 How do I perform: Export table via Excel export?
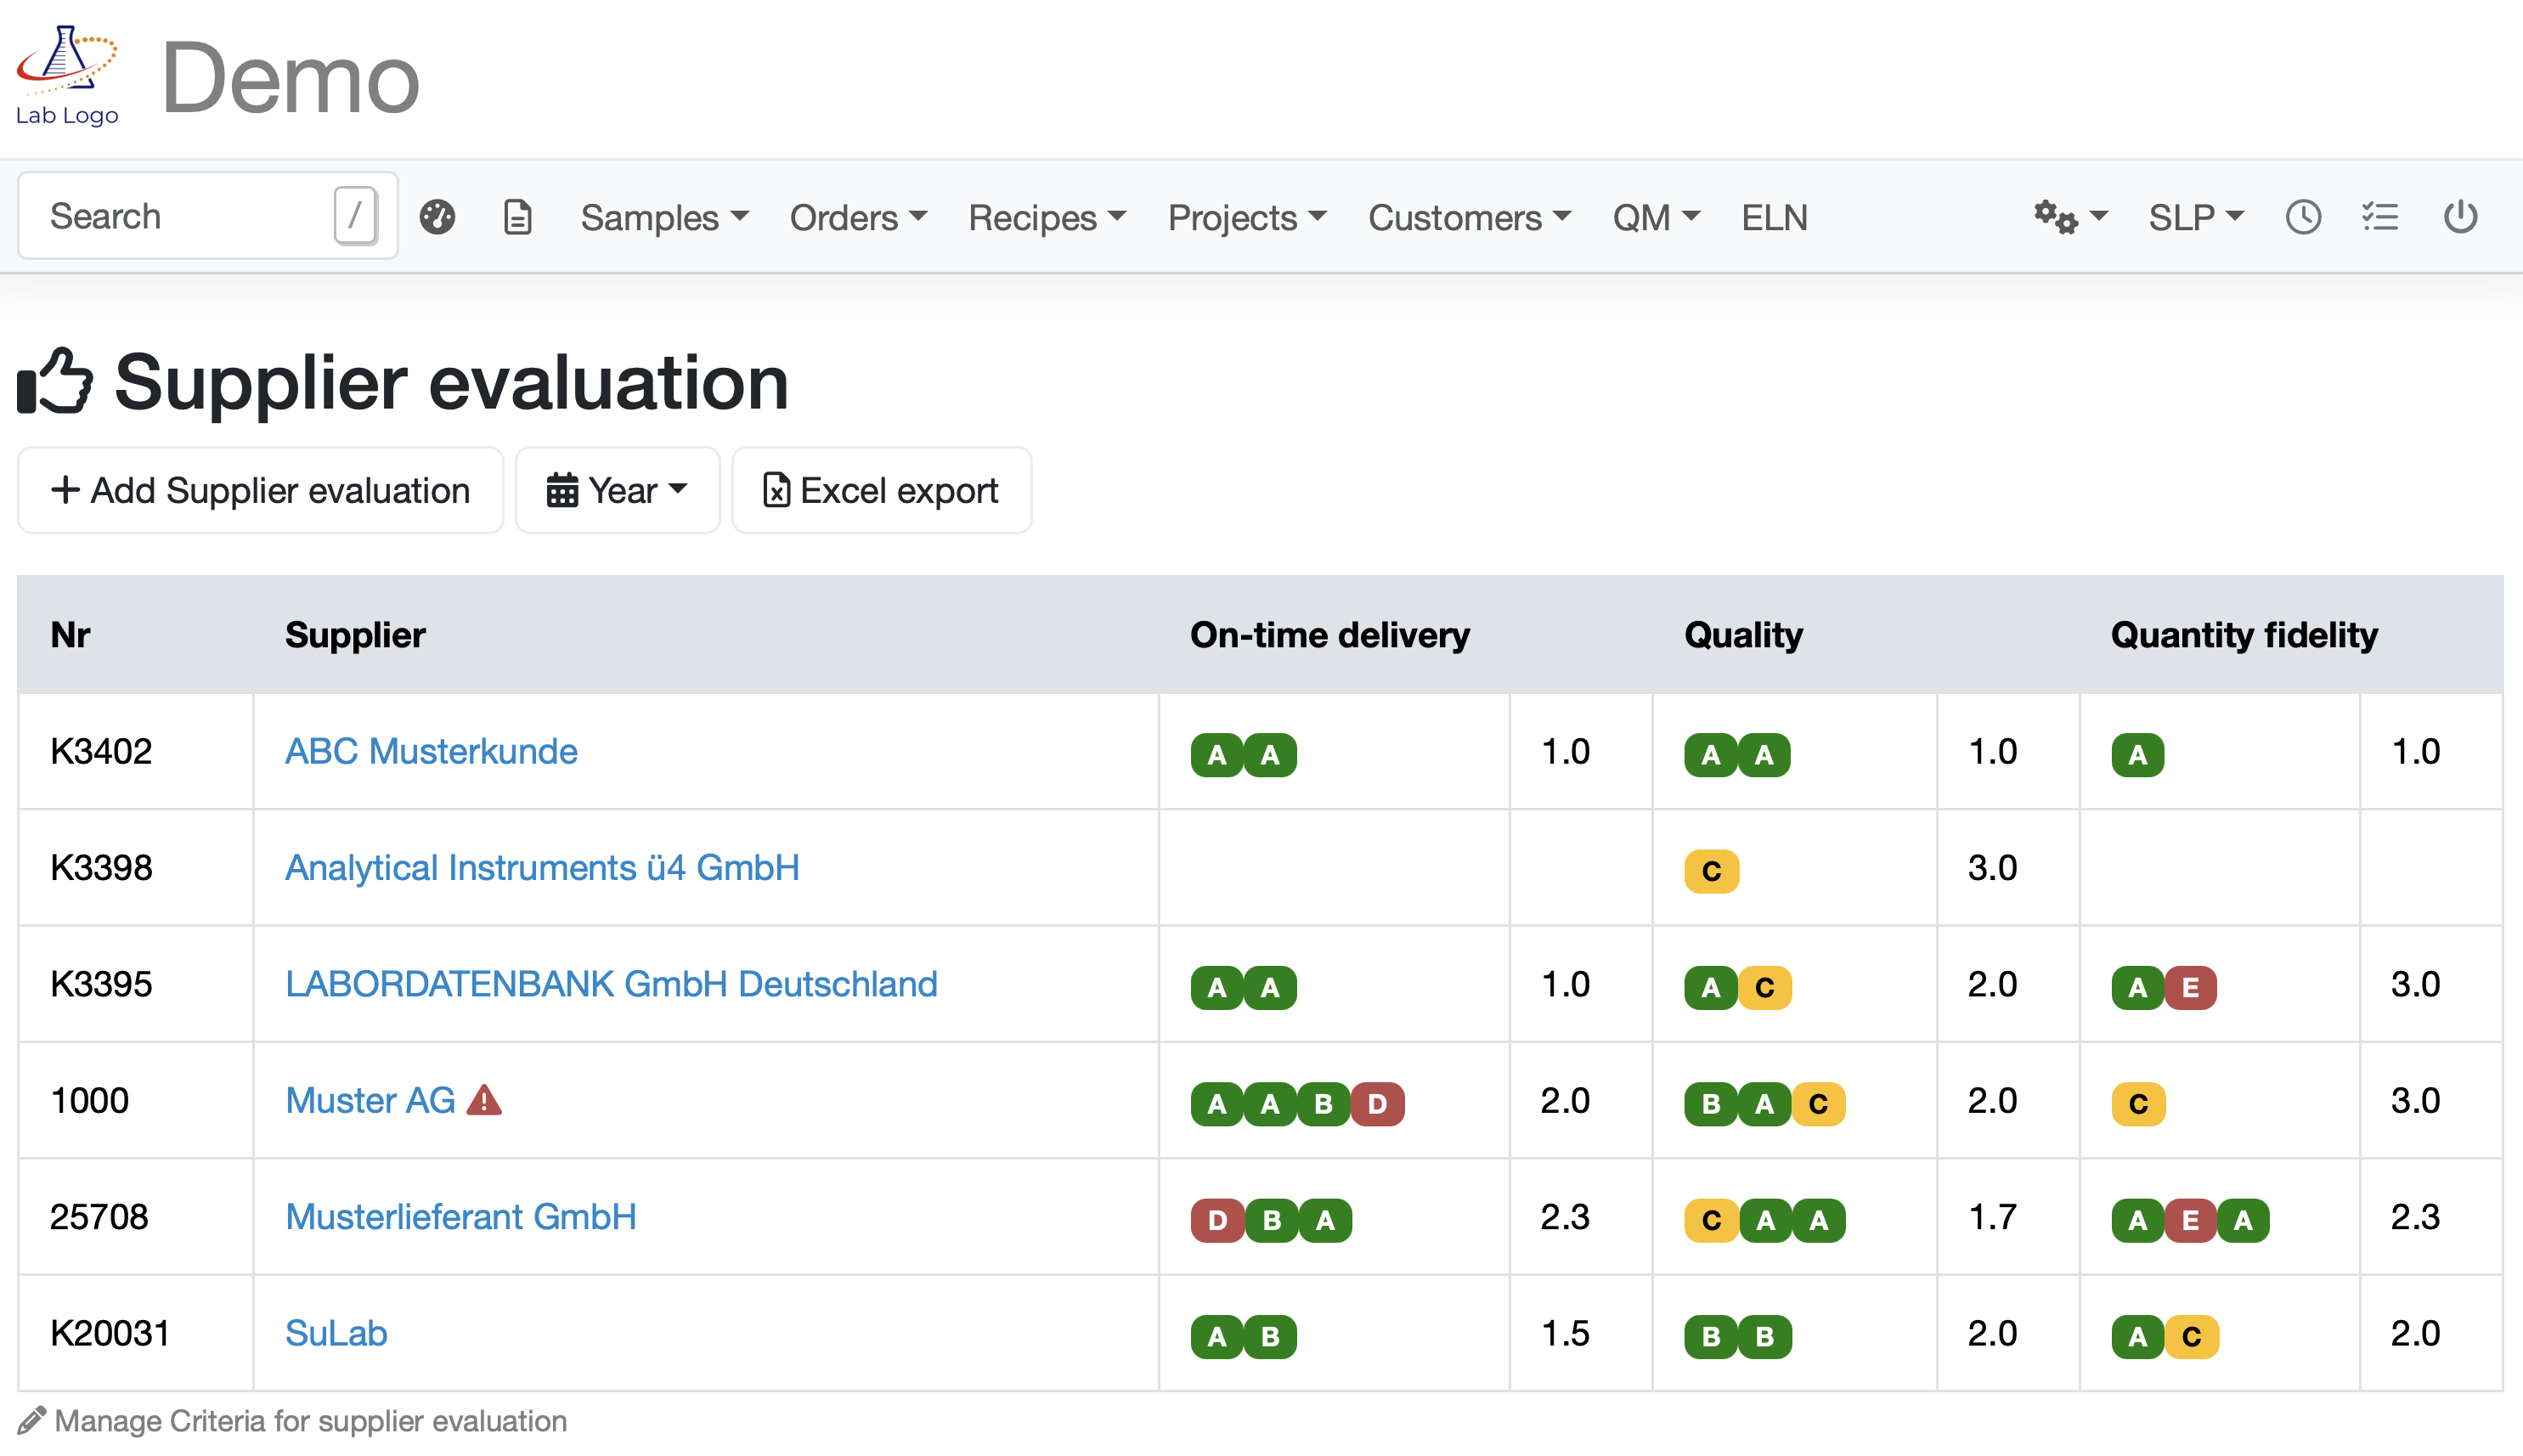[881, 490]
